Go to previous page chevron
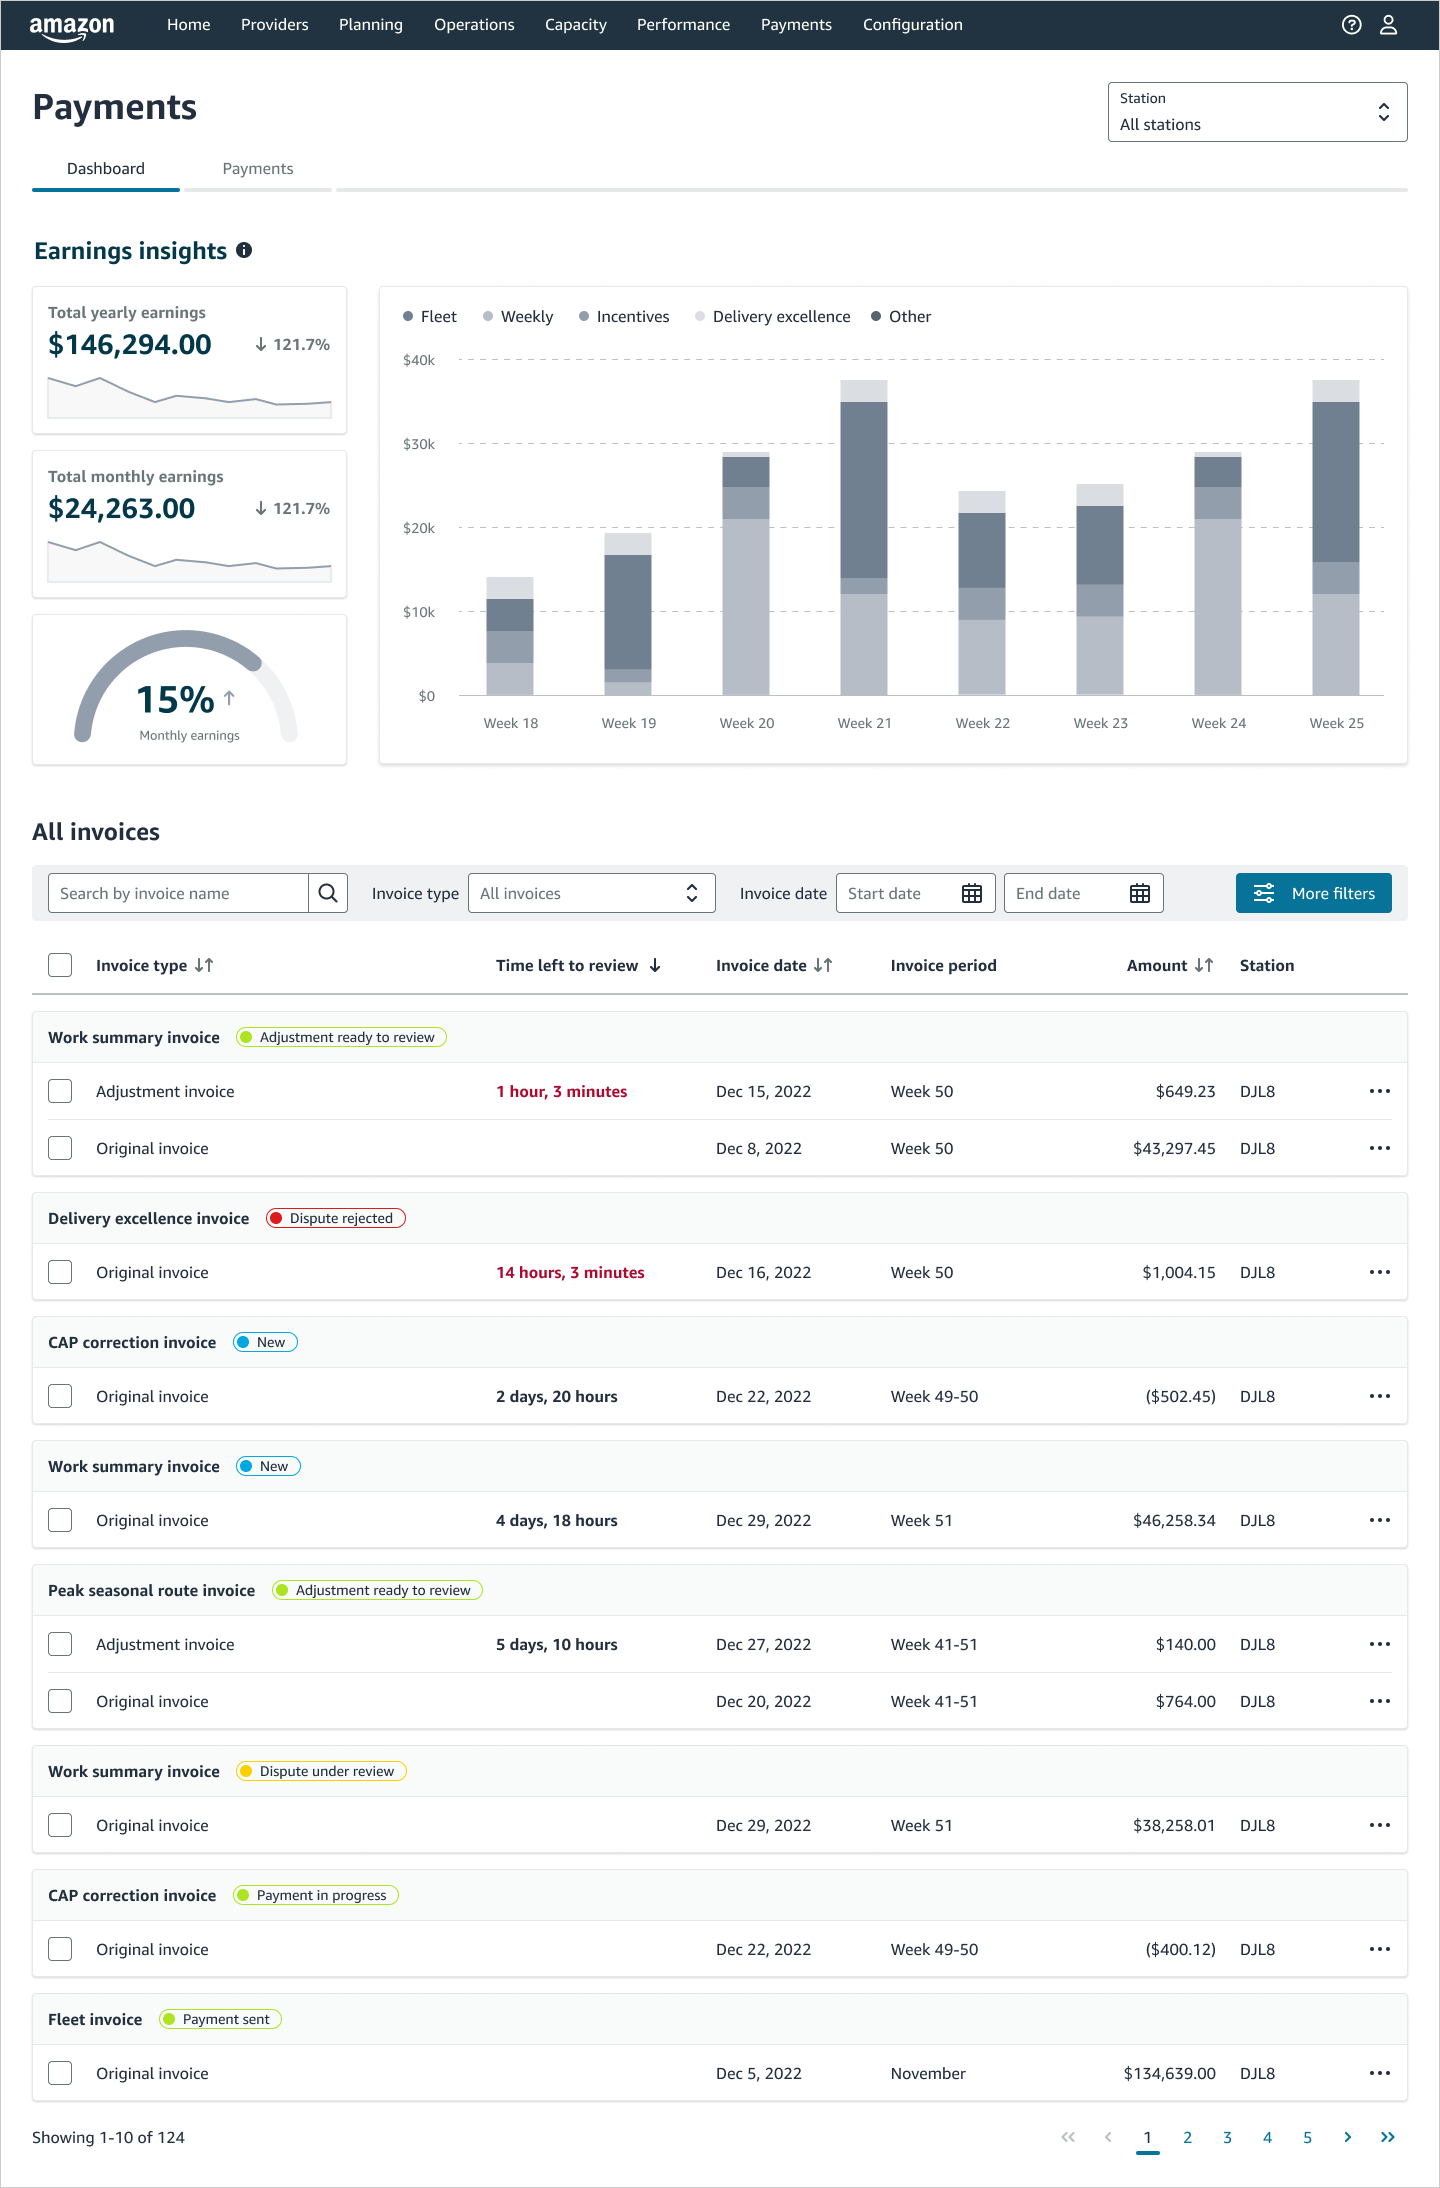This screenshot has width=1440, height=2188. (x=1108, y=2137)
